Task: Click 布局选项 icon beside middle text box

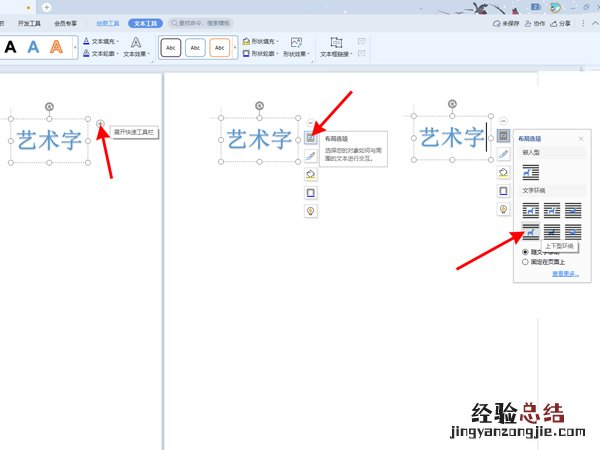Action: pos(310,137)
